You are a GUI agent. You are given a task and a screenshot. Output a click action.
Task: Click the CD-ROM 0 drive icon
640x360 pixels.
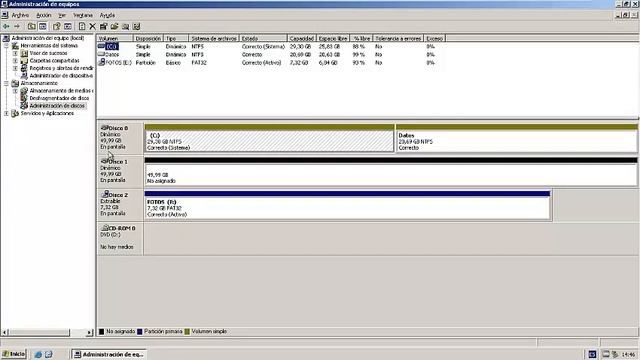(105, 228)
